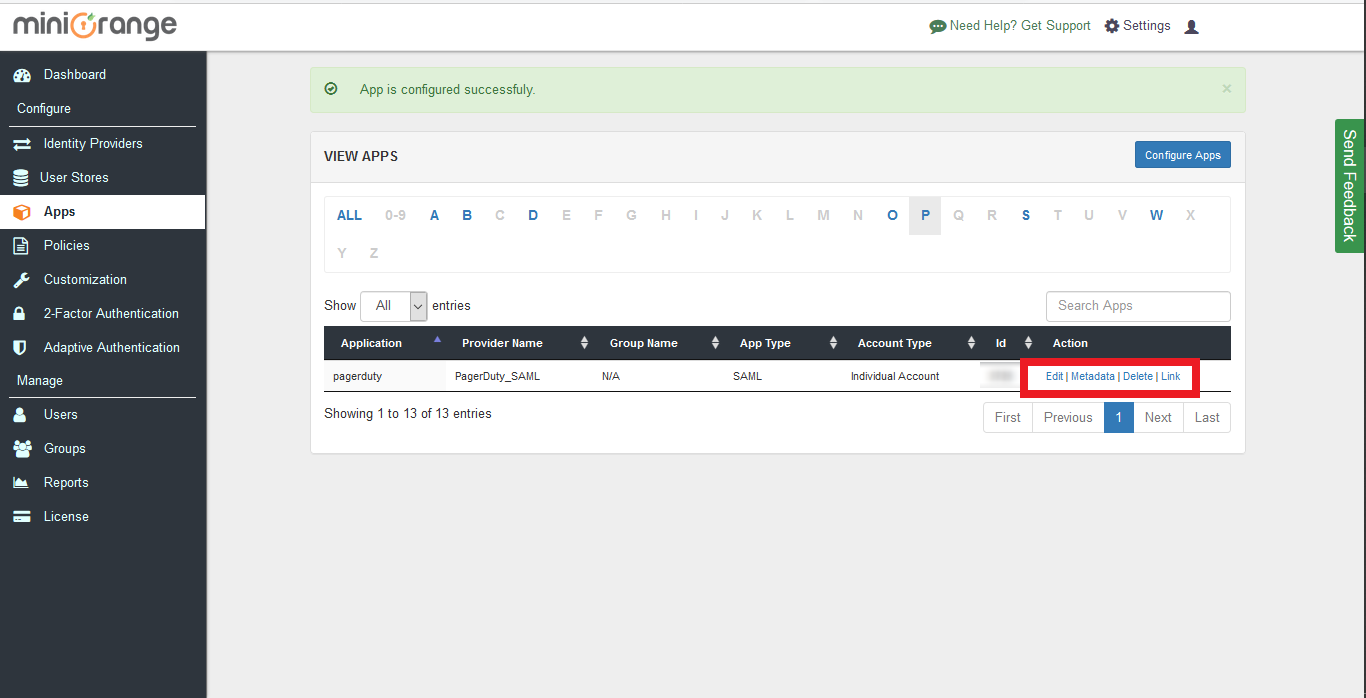Go to Last page
1366x698 pixels.
click(1207, 418)
